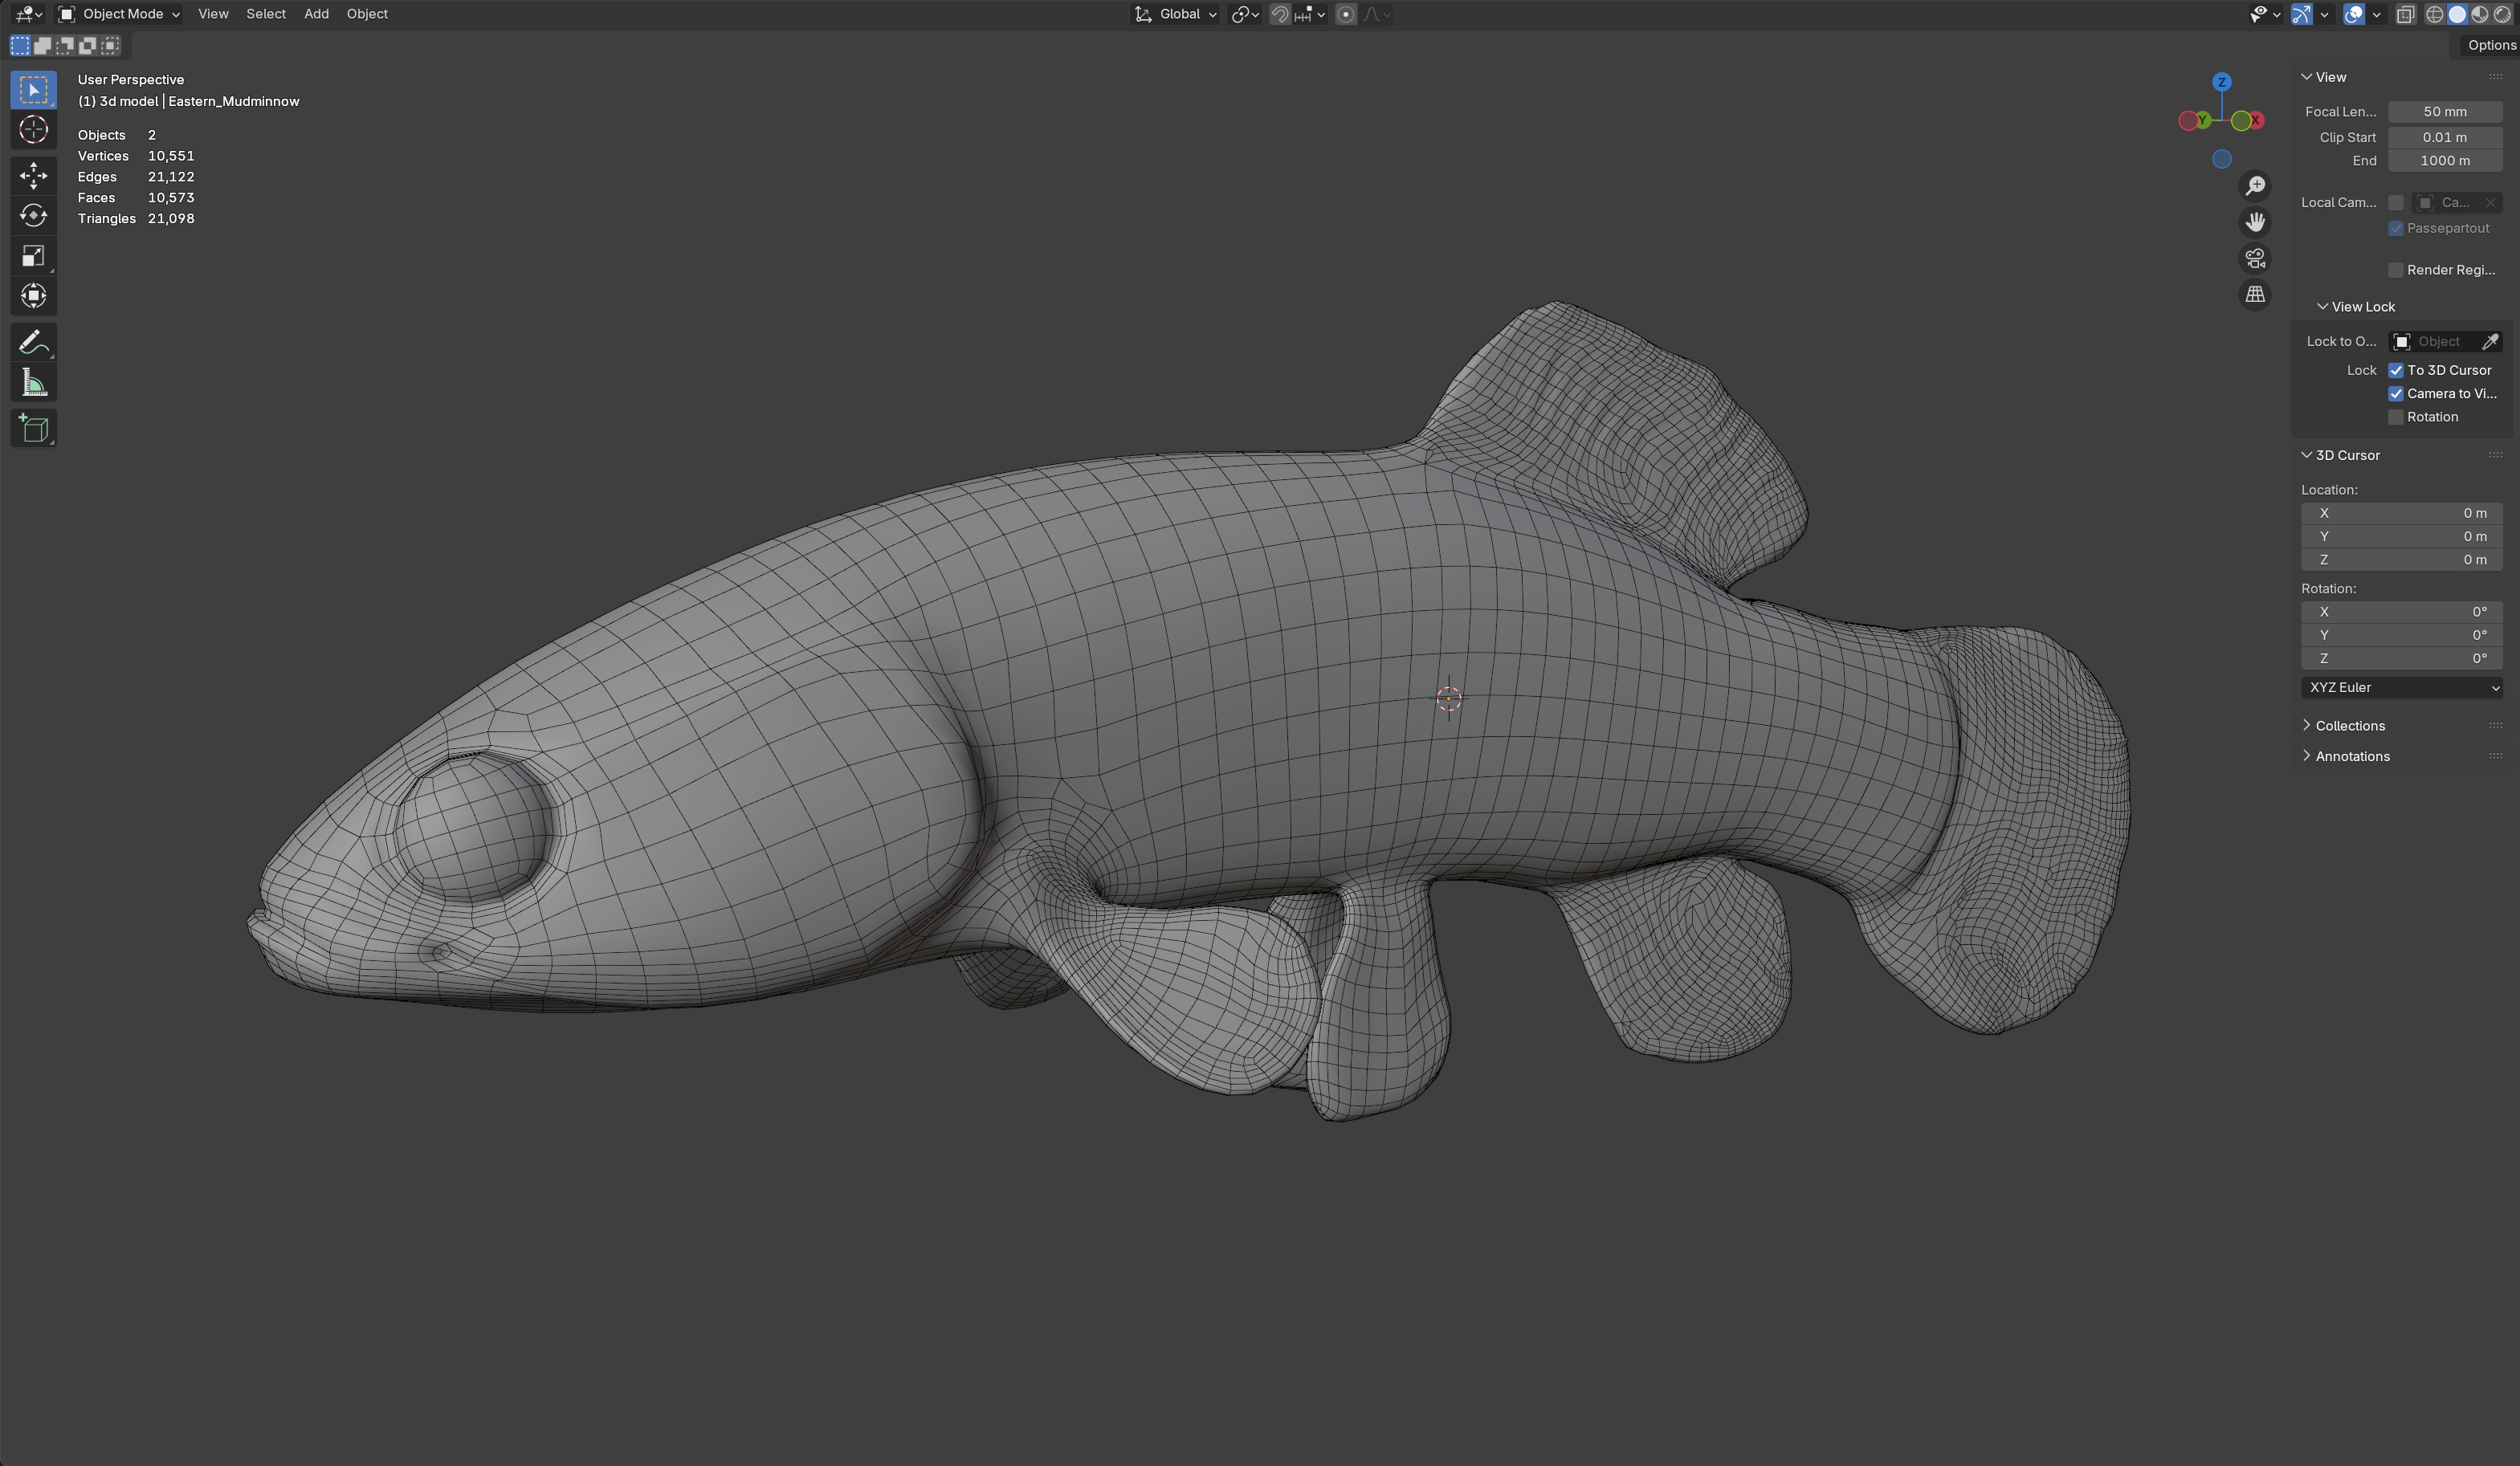2520x1466 pixels.
Task: Open the Select menu
Action: [x=266, y=14]
